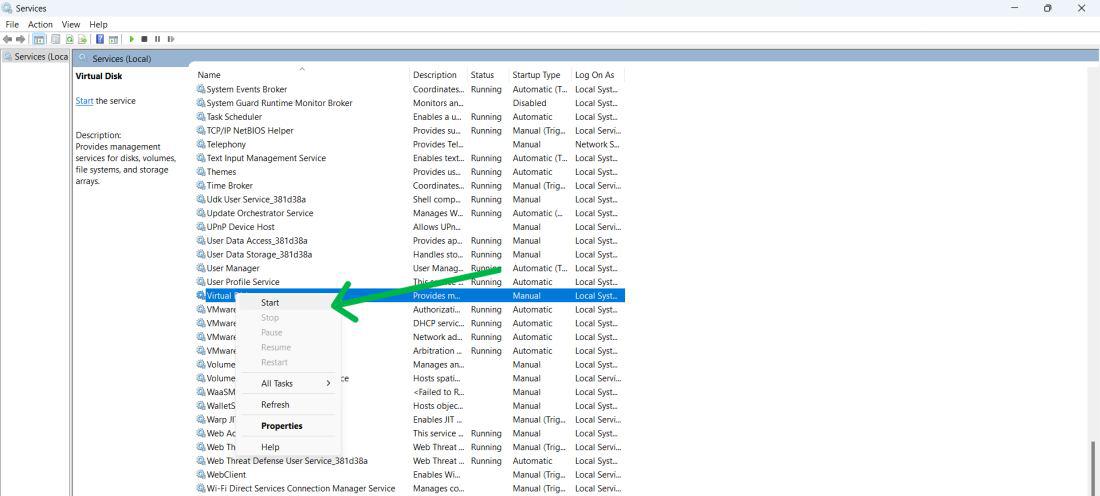Toggle the Show/Hide Console Tree toolbar icon
Viewport: 1100px width, 496px height.
pos(39,39)
